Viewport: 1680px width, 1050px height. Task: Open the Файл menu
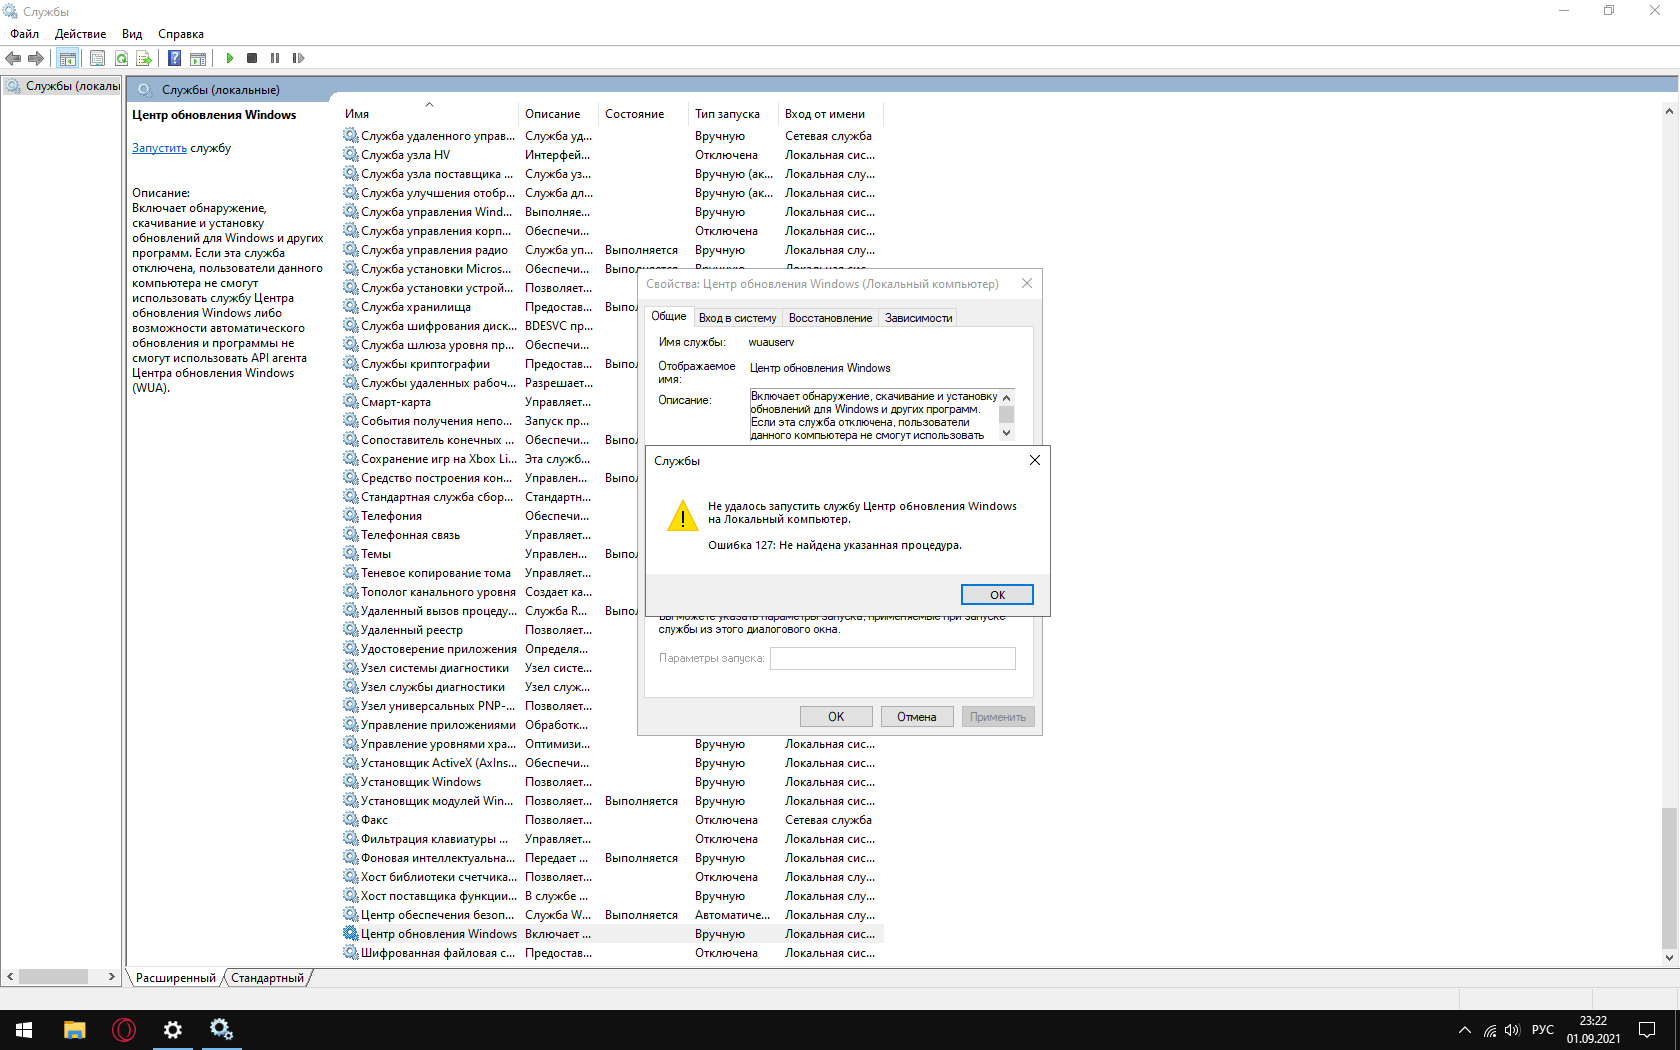coord(25,34)
